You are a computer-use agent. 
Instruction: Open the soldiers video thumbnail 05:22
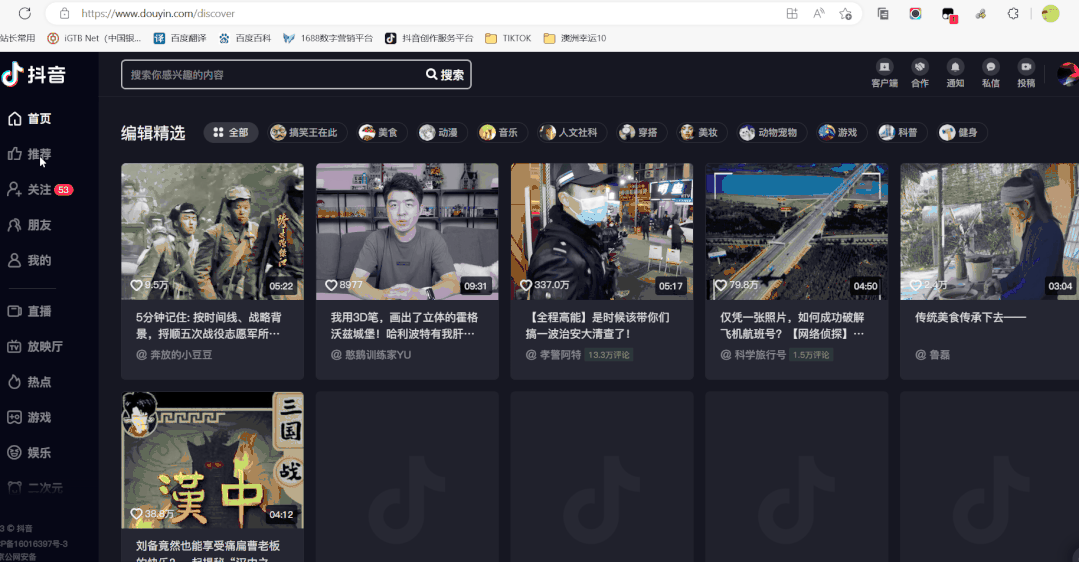[x=213, y=231]
